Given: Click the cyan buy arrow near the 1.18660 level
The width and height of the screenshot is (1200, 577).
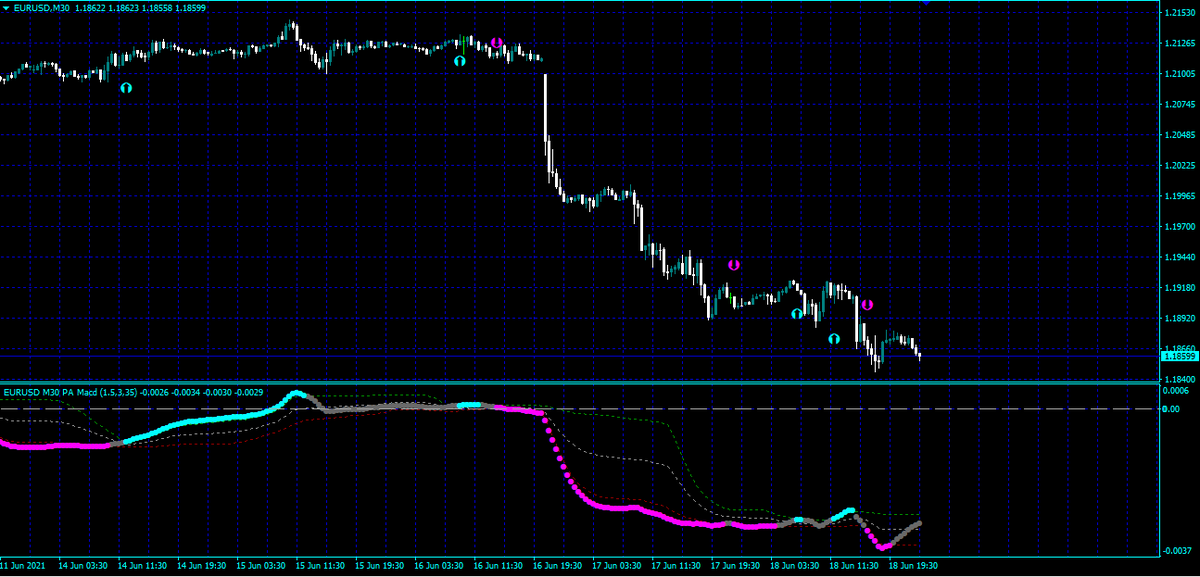Looking at the screenshot, I should (834, 339).
